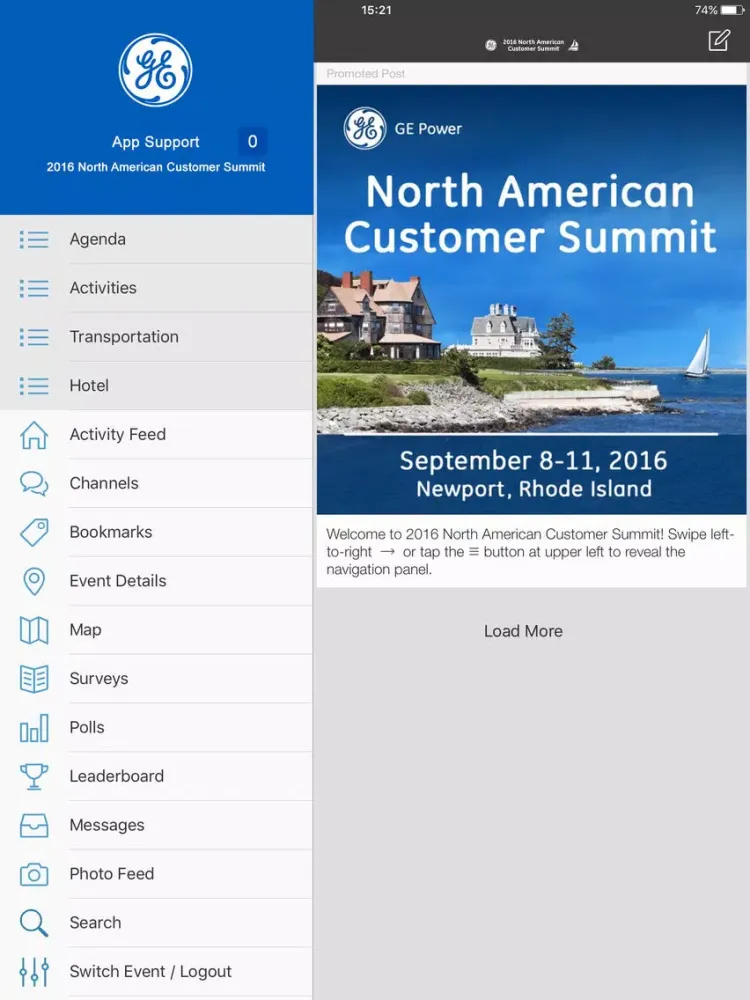Select Search in the side menu

pos(156,923)
